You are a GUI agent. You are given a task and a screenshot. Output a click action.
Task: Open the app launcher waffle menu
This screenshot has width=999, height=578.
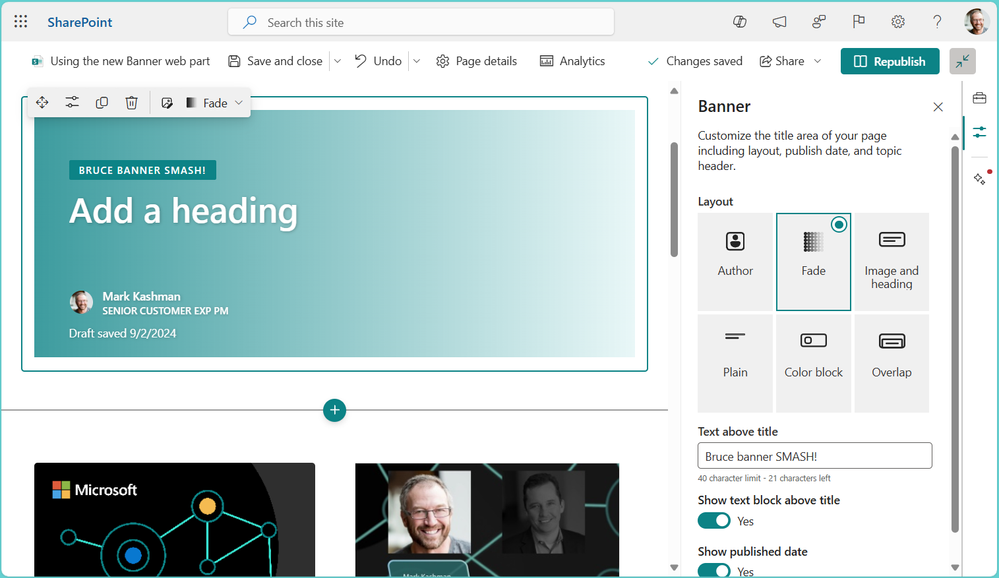20,22
